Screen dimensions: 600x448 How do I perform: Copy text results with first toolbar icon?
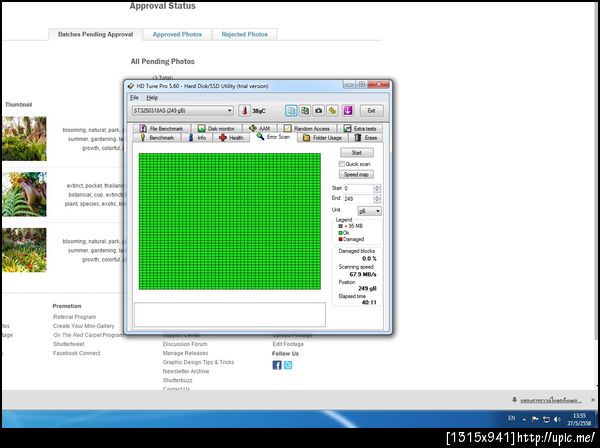pos(291,111)
